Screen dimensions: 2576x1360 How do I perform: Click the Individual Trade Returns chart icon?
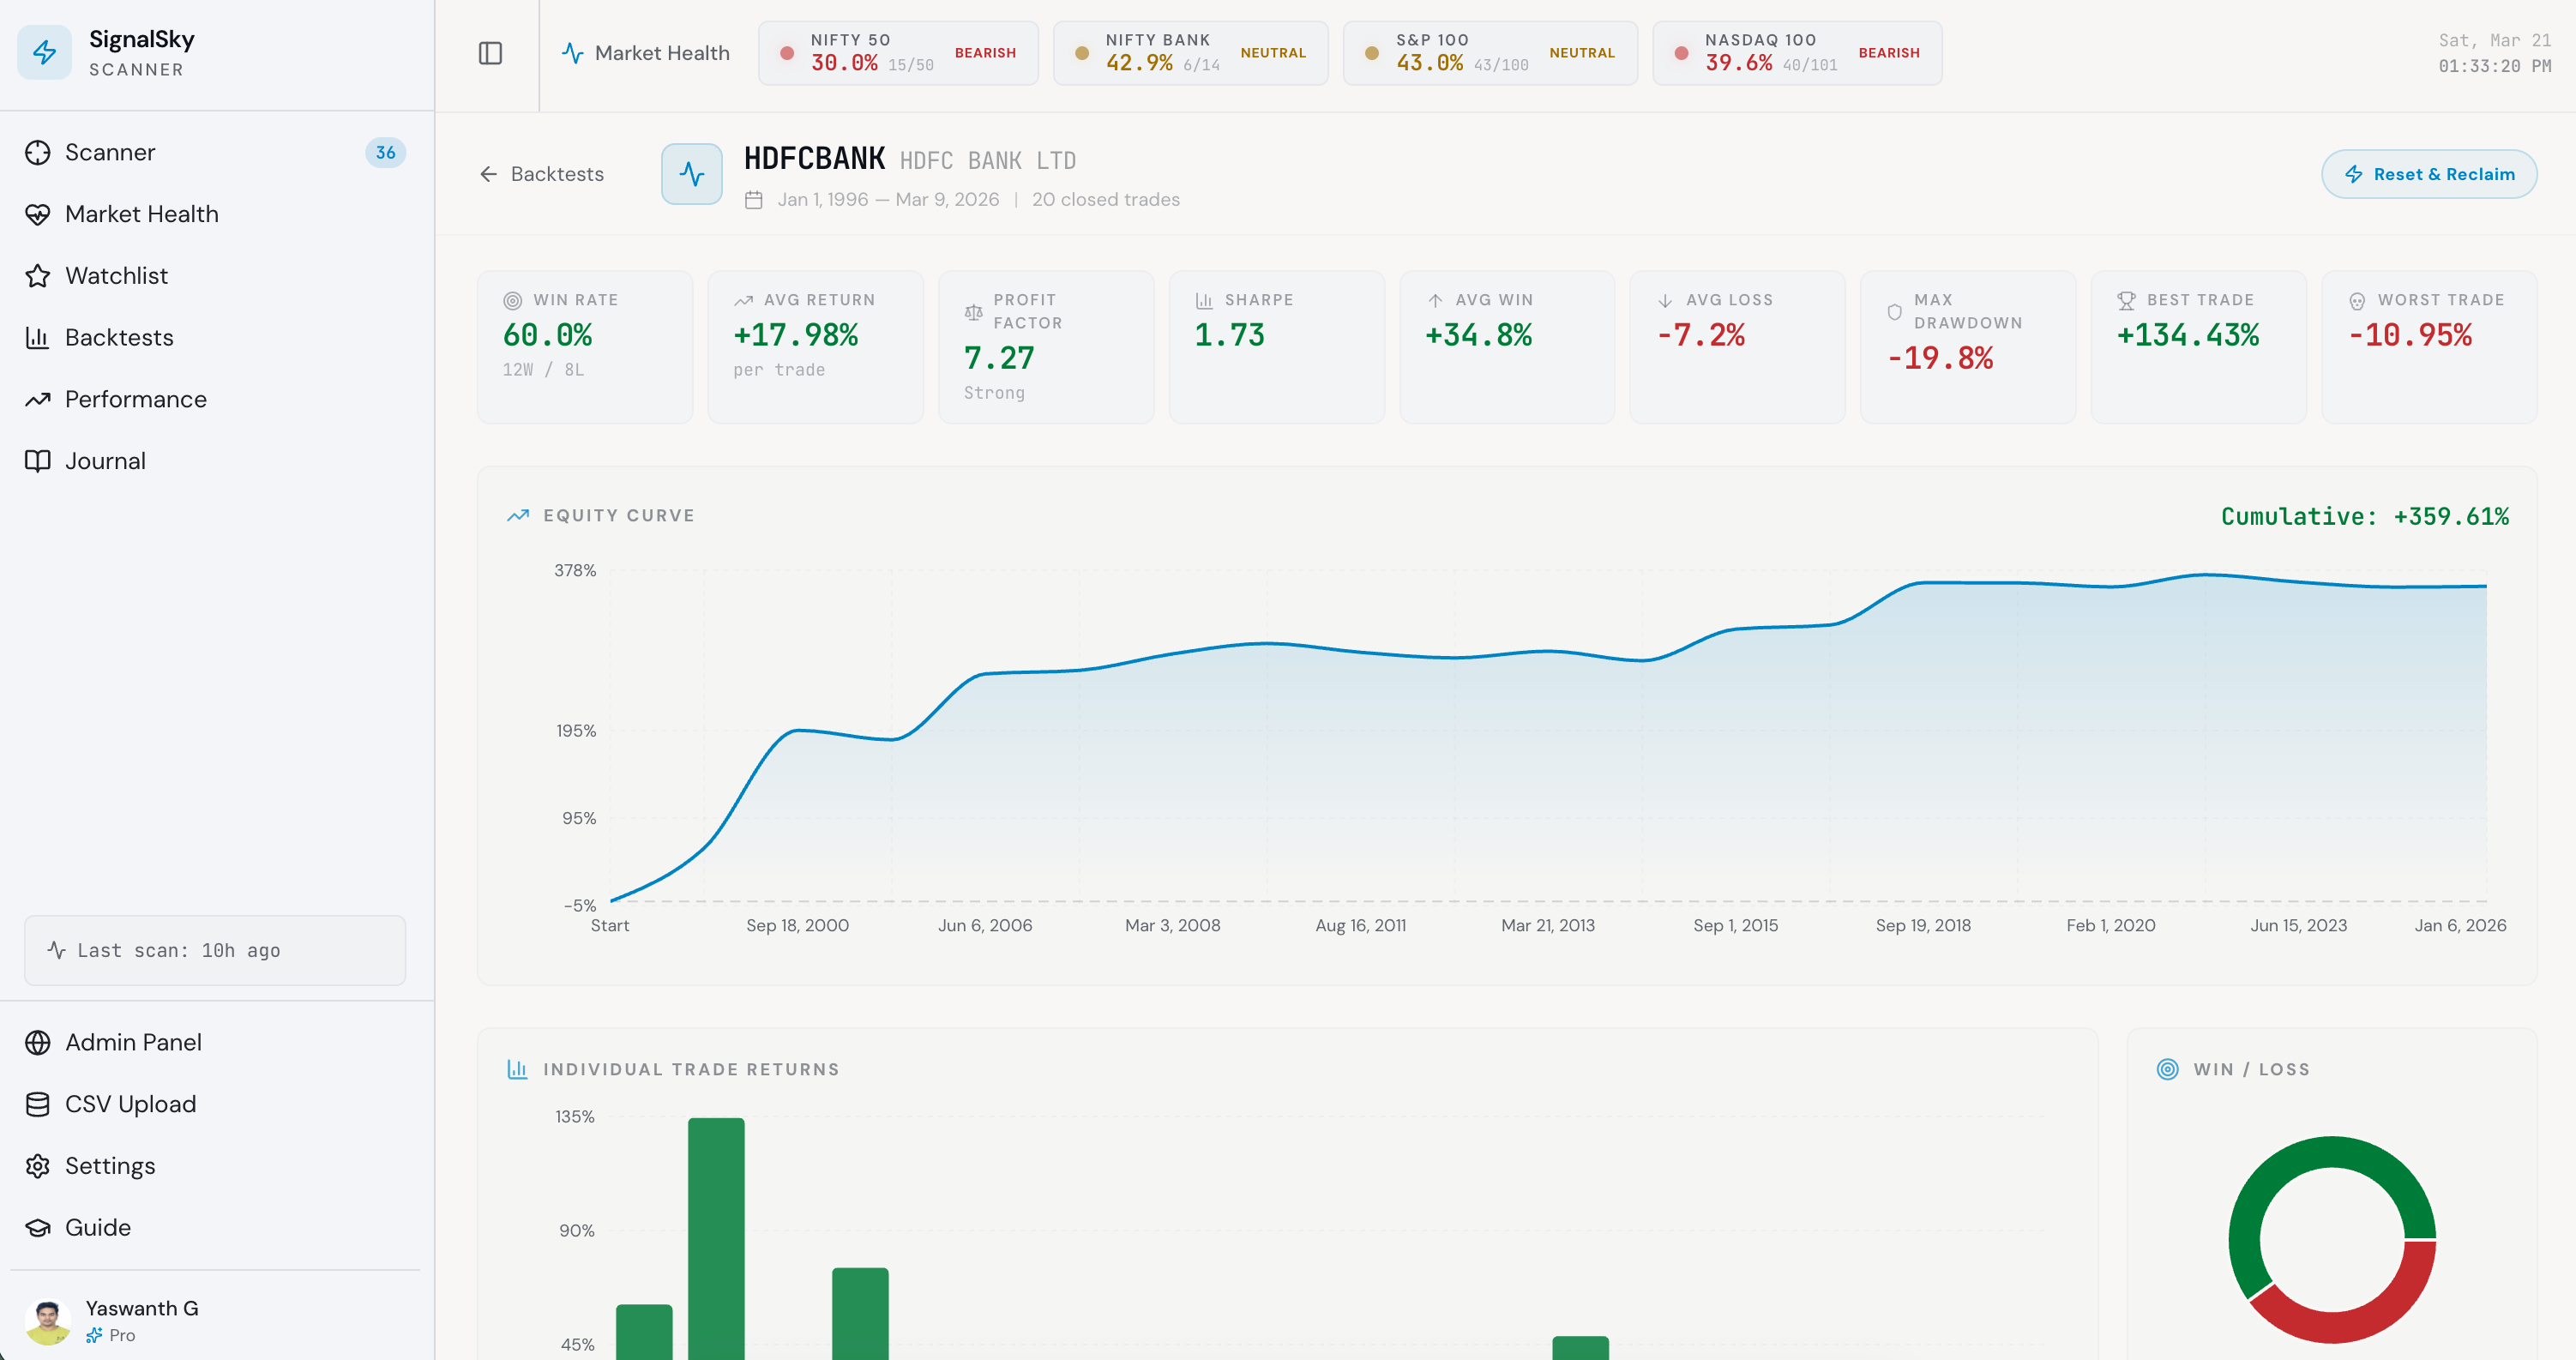point(518,1069)
